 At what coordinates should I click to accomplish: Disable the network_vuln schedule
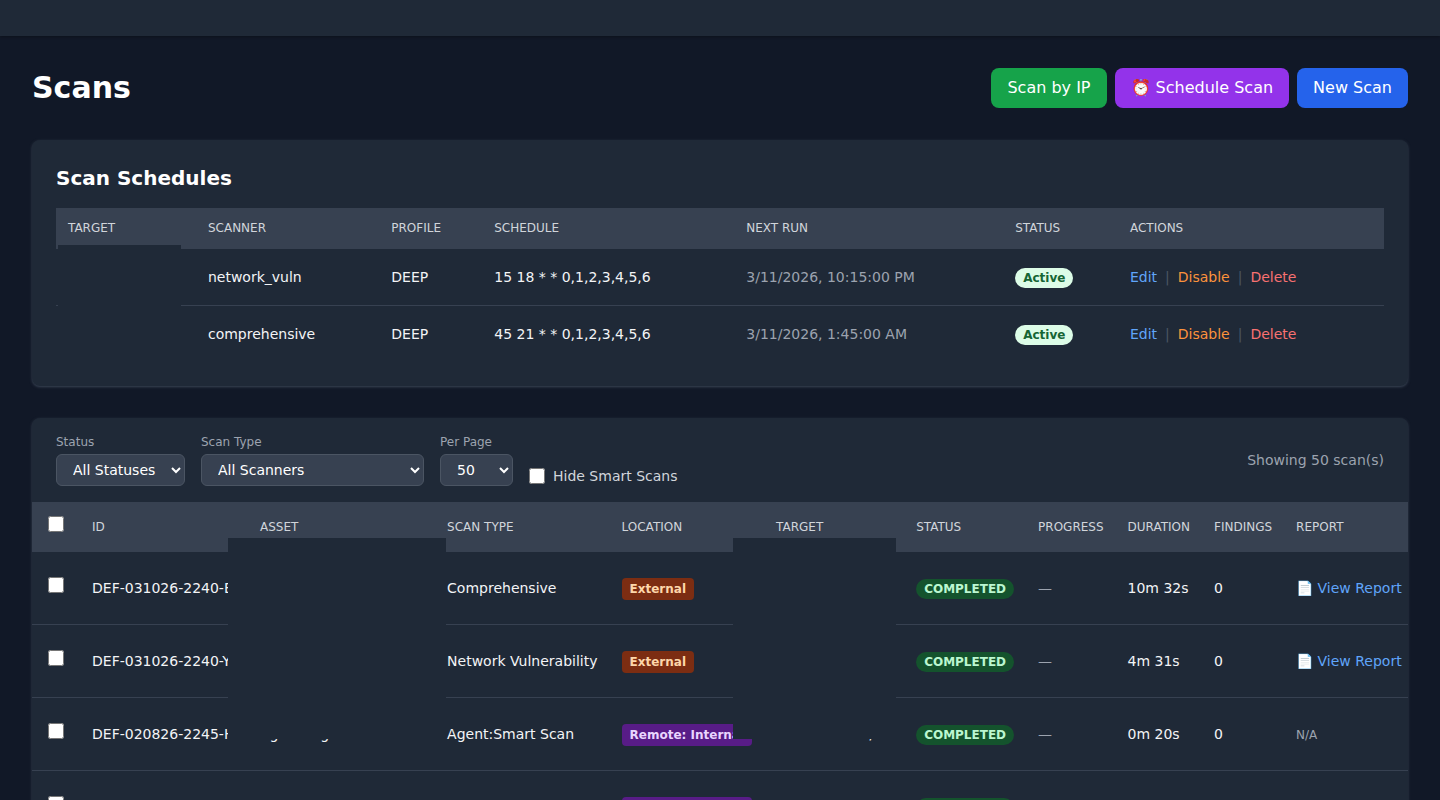pyautogui.click(x=1203, y=277)
